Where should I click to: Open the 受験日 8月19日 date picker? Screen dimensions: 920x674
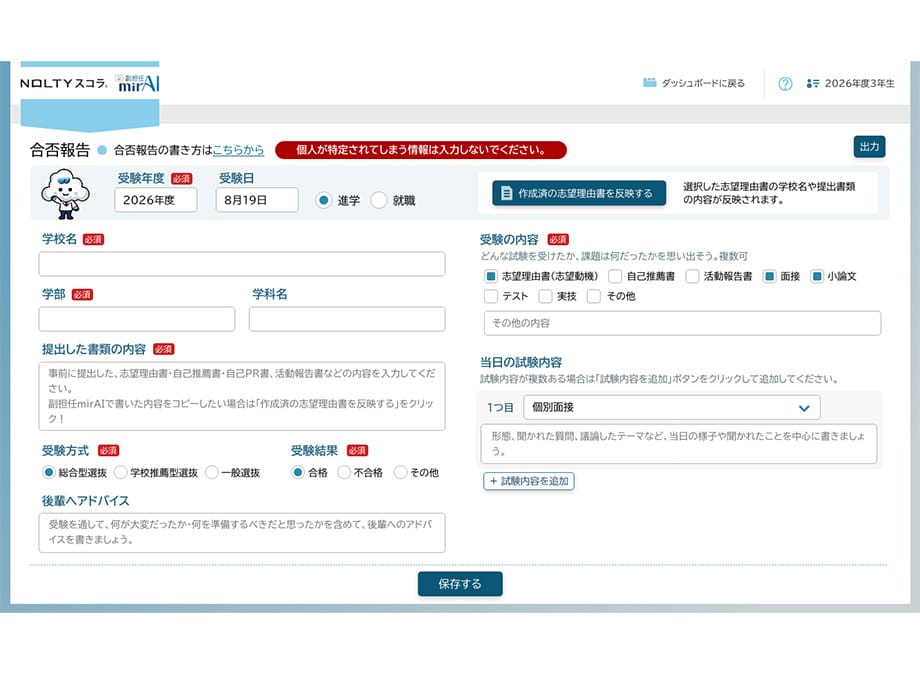pos(257,200)
